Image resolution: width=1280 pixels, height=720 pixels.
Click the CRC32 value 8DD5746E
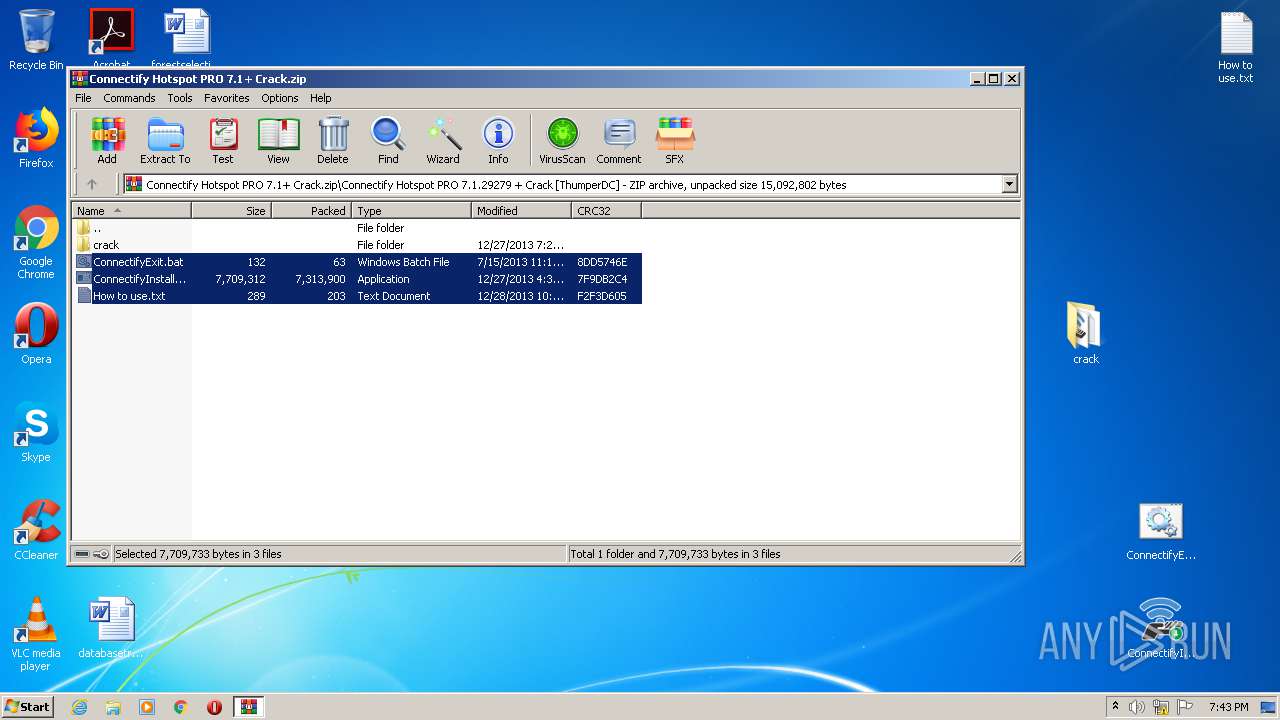pyautogui.click(x=602, y=262)
